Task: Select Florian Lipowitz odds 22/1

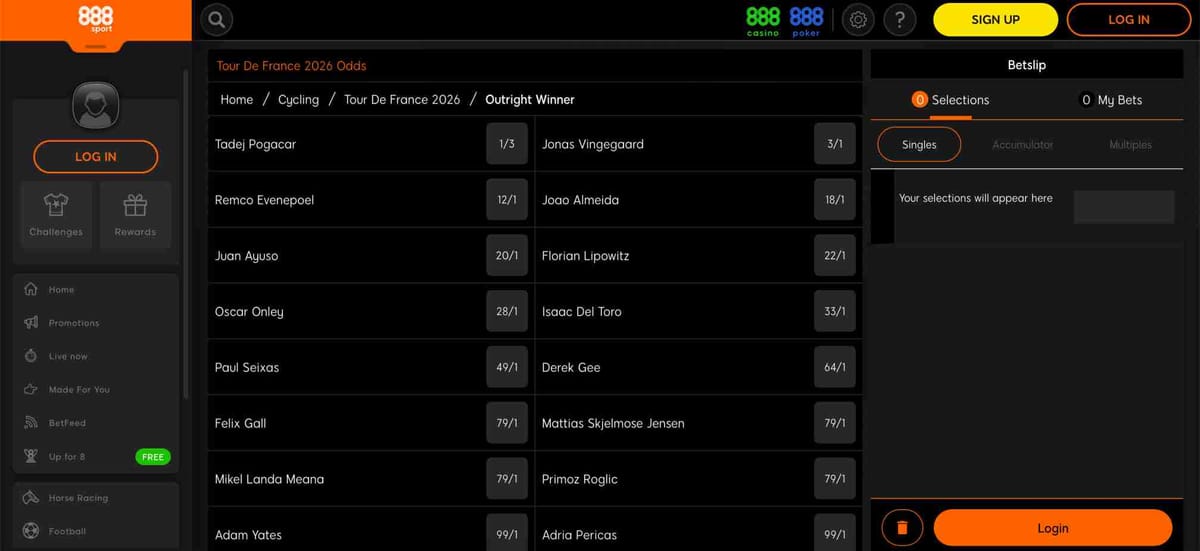Action: (835, 256)
